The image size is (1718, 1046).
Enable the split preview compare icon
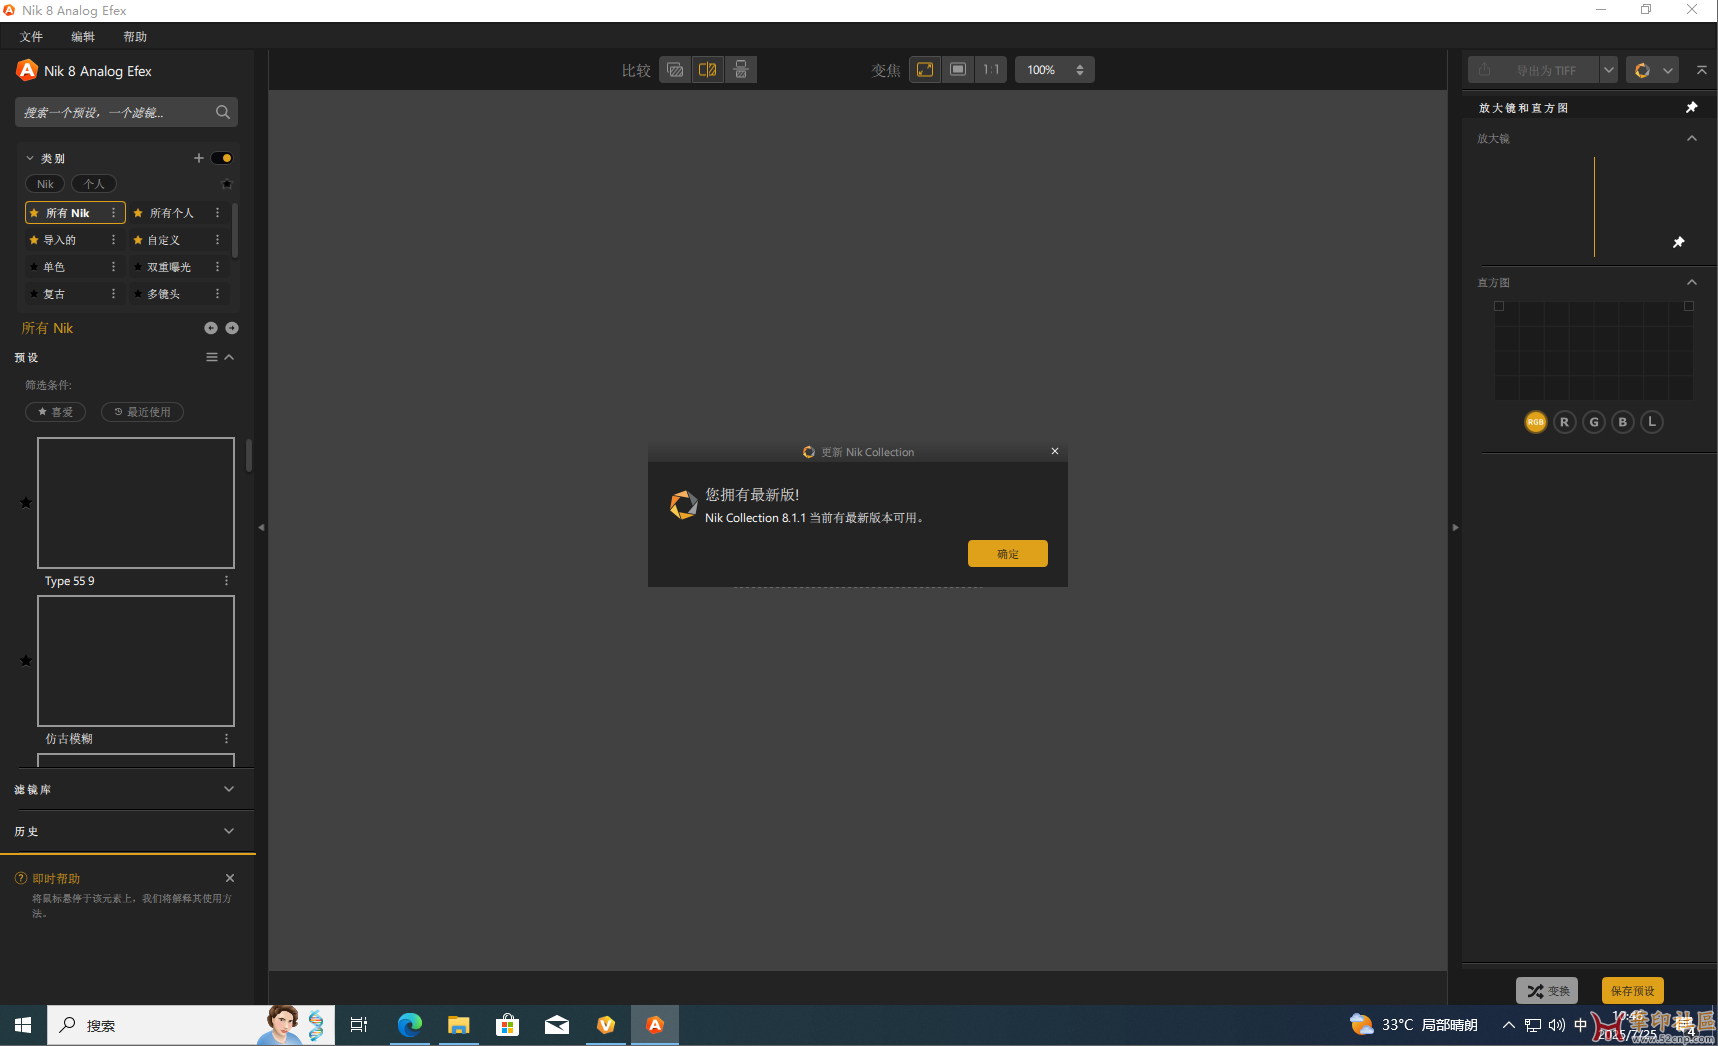tap(707, 70)
